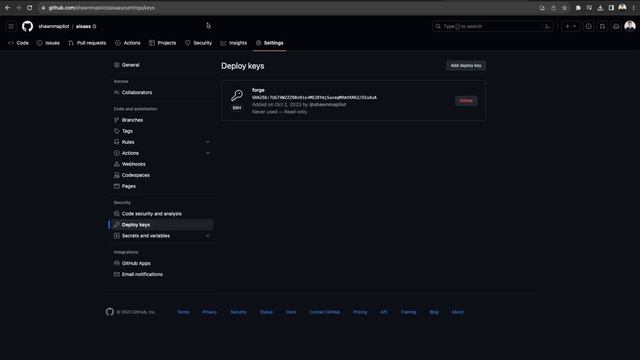640x360 pixels.
Task: Open Contact GitHub footer link
Action: coord(324,312)
